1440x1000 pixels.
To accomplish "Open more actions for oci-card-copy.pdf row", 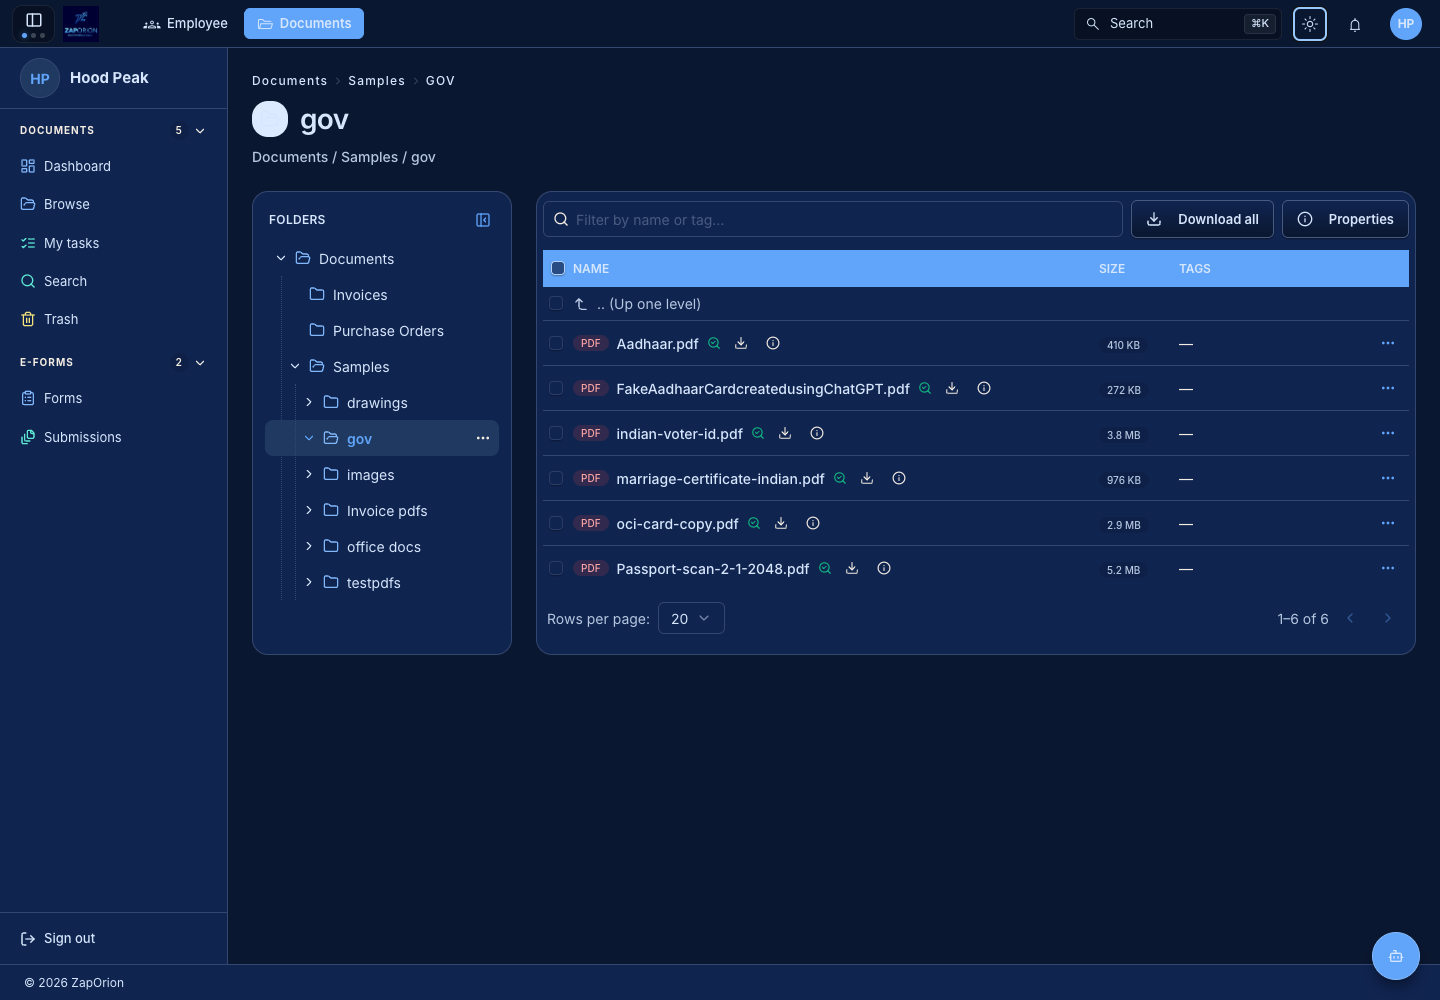I will (x=1388, y=523).
